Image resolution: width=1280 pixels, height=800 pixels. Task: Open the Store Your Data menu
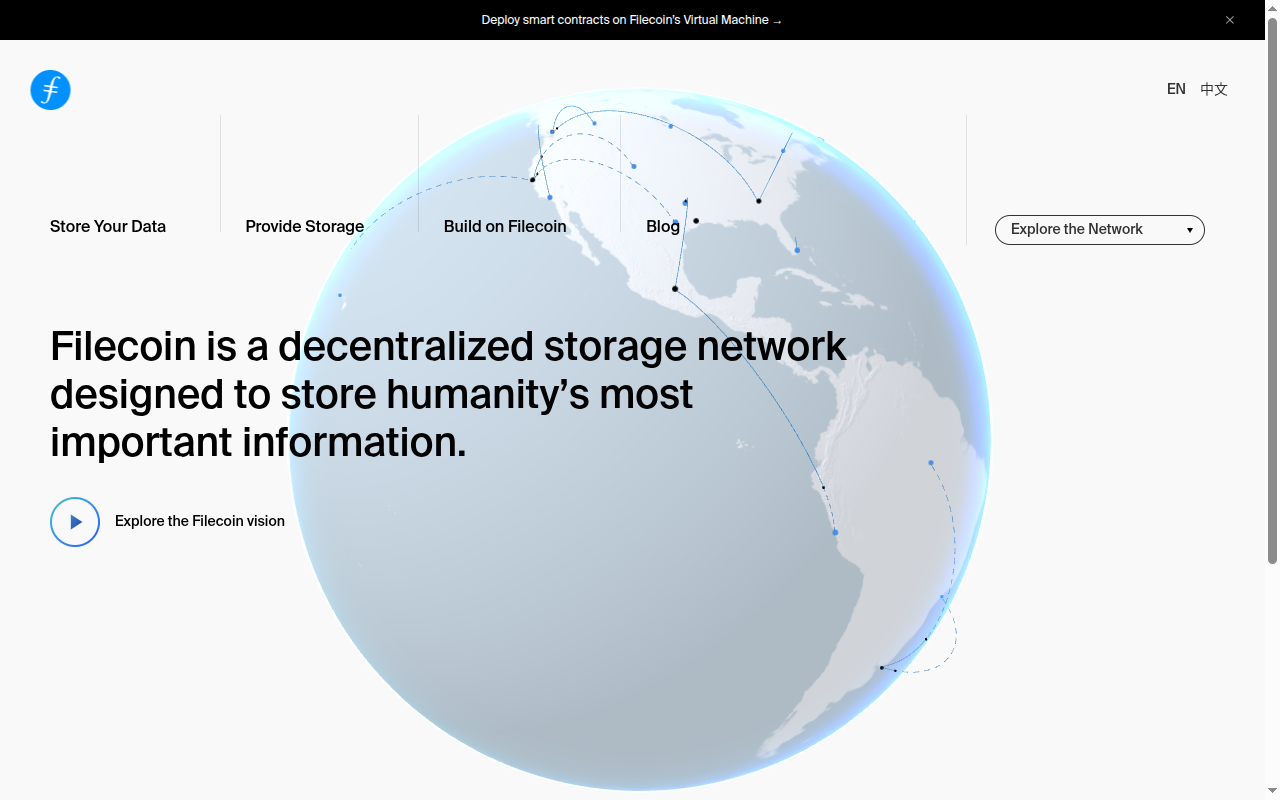(108, 227)
